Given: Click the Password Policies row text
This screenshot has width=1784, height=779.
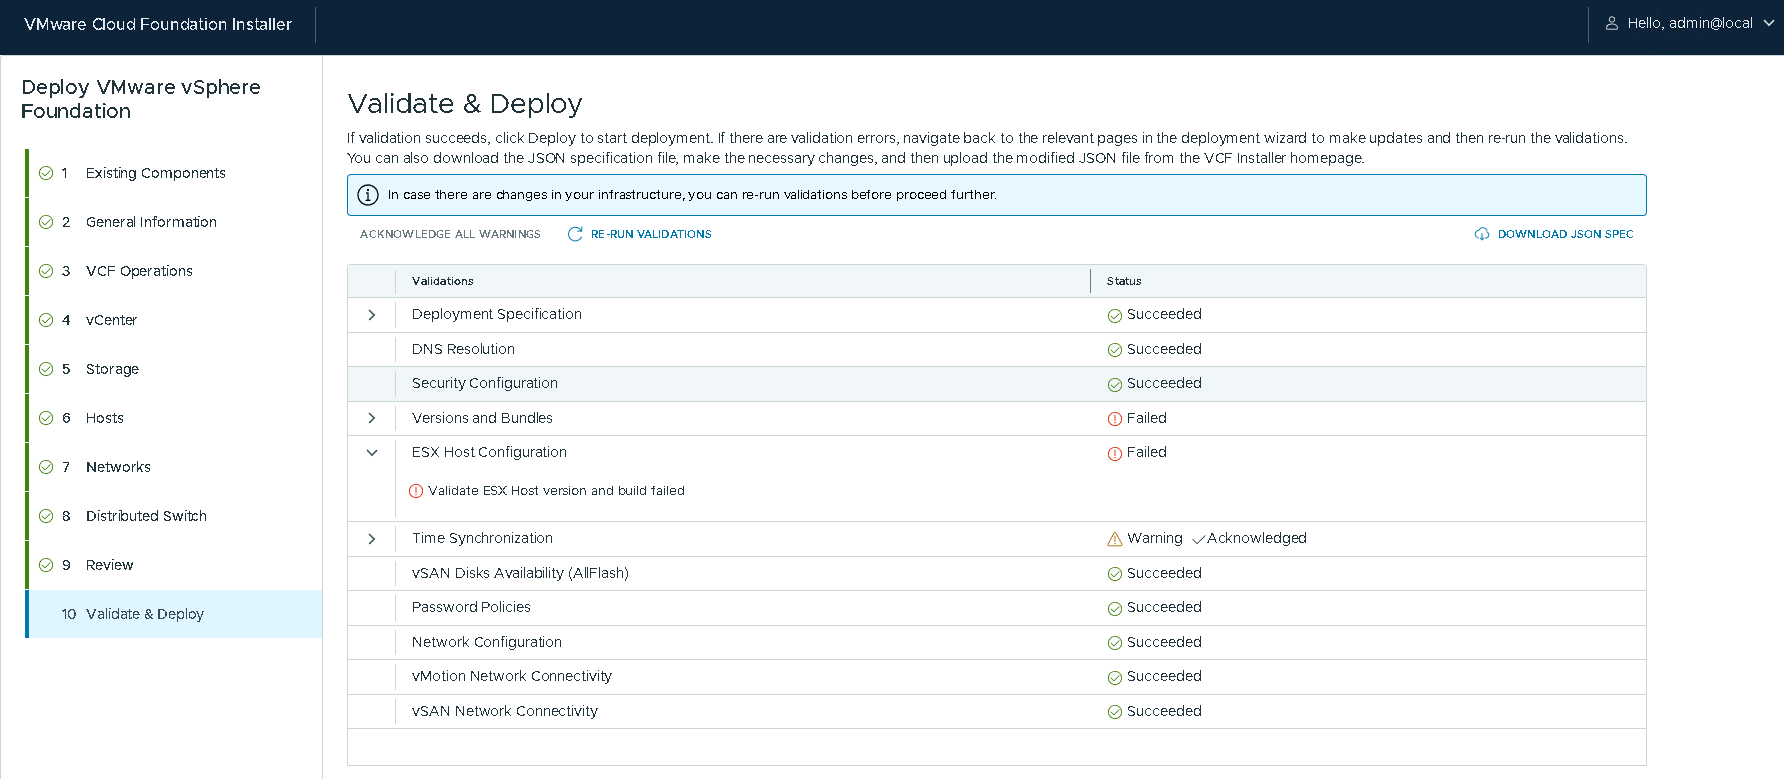Looking at the screenshot, I should point(471,607).
